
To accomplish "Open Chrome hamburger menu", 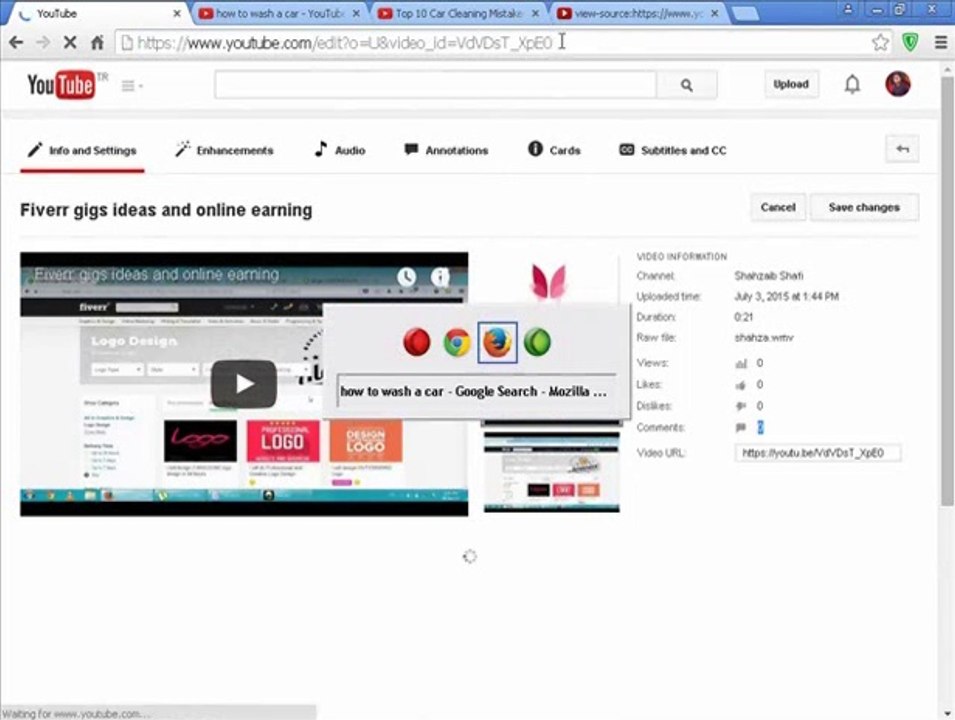I will coord(940,42).
